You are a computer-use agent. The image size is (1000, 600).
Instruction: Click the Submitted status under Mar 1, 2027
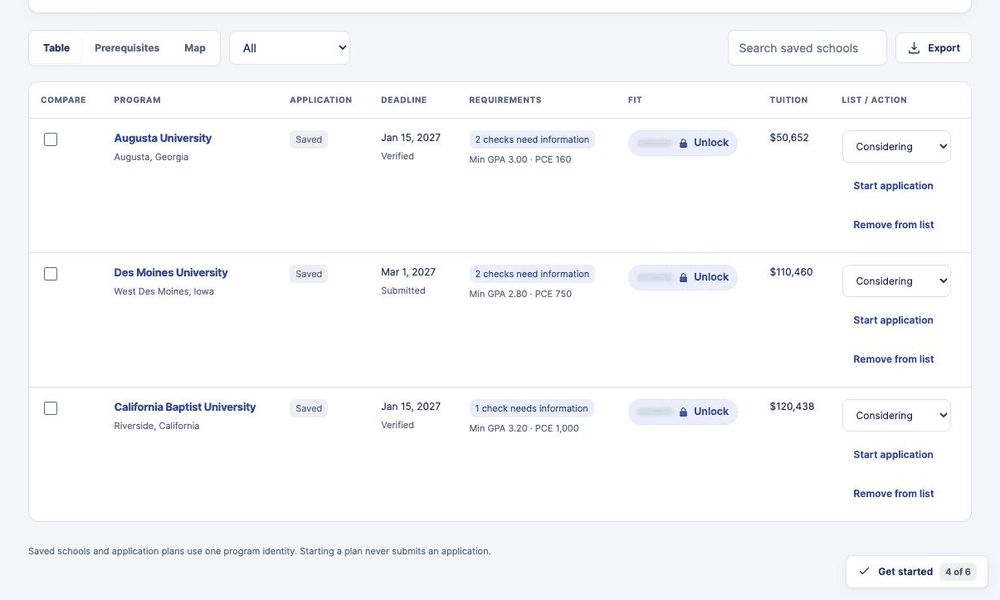tap(403, 291)
